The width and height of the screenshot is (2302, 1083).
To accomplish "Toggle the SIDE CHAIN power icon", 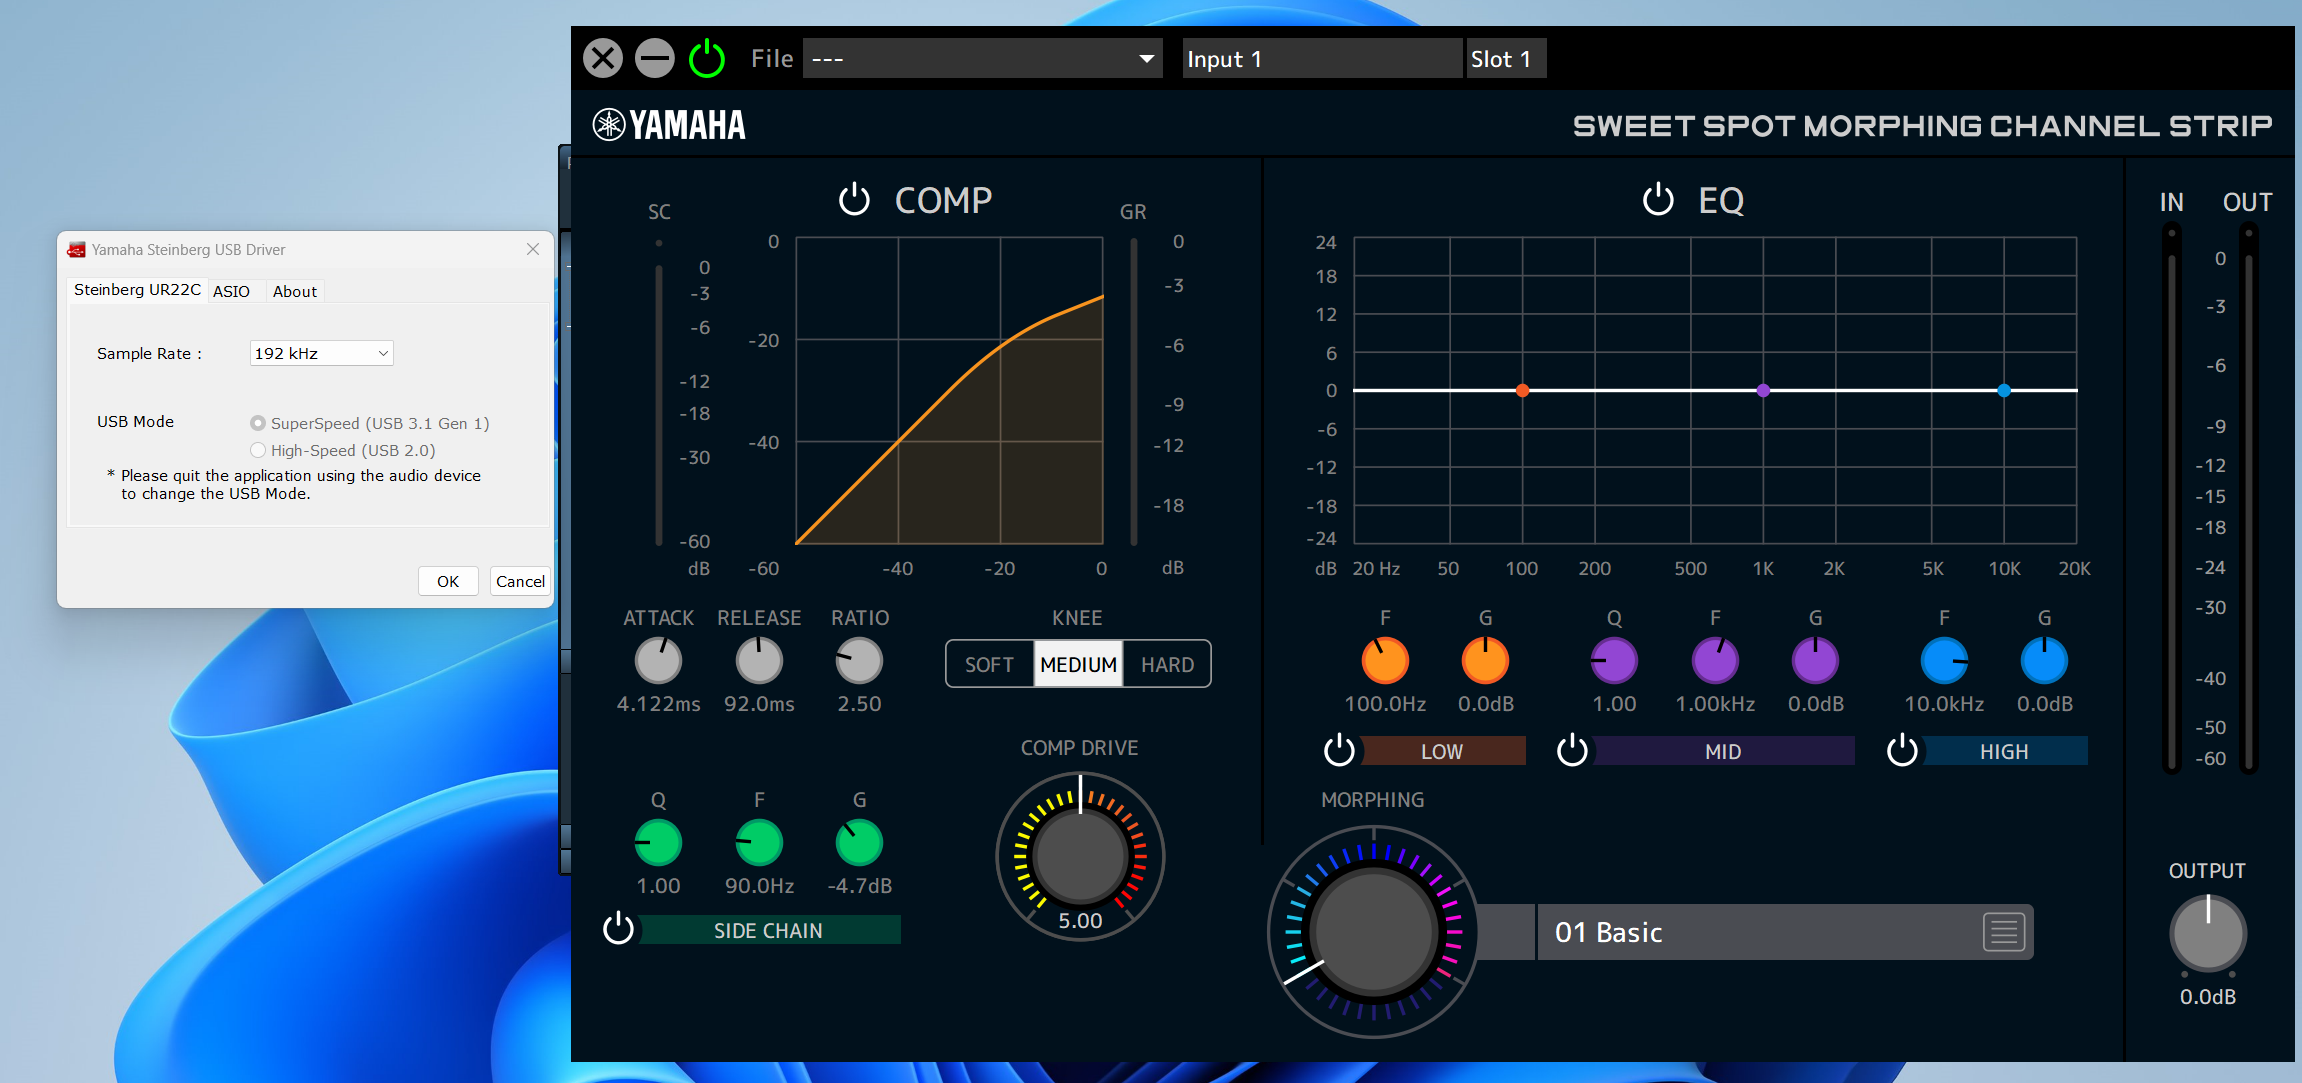I will (x=618, y=929).
